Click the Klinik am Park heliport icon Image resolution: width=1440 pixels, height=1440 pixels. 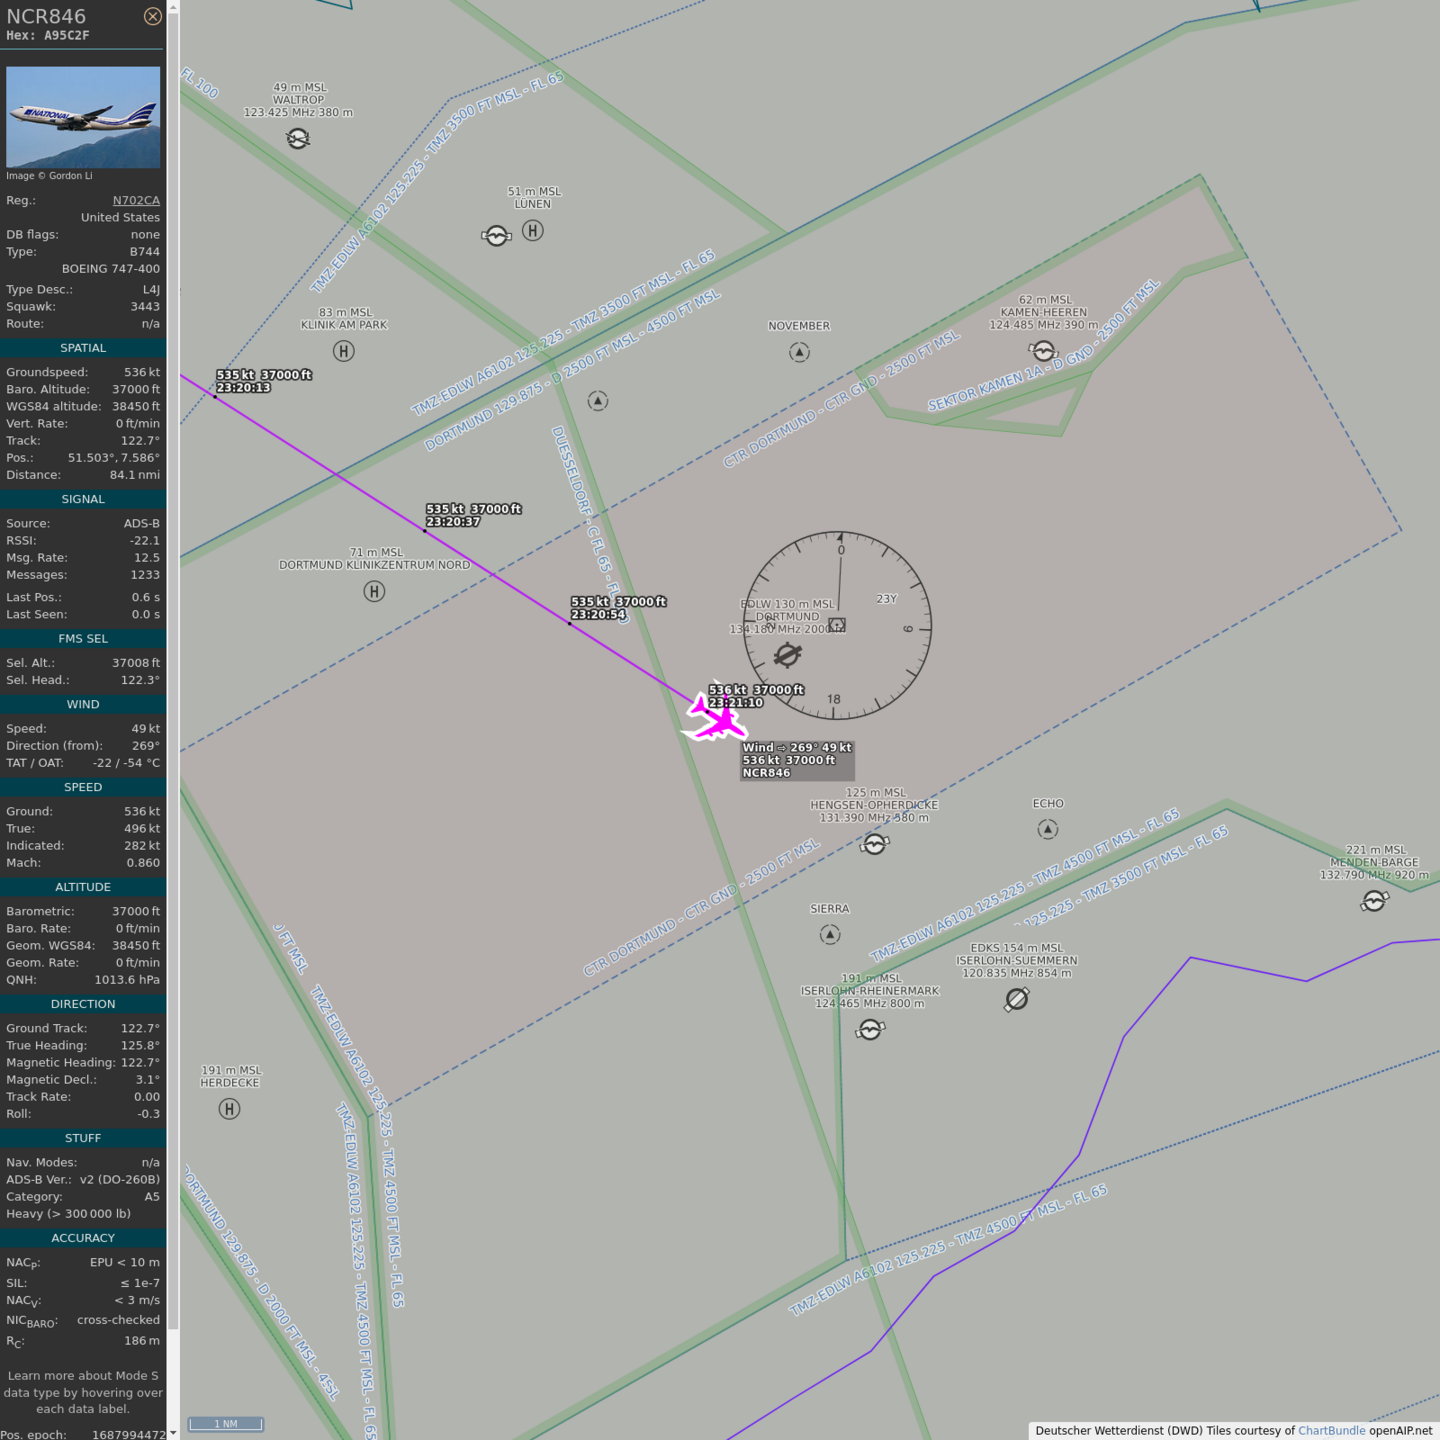coord(344,351)
